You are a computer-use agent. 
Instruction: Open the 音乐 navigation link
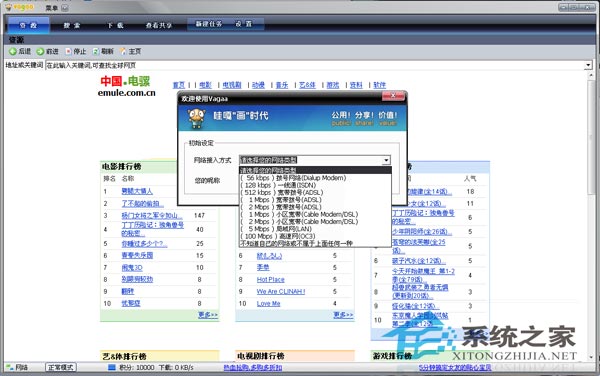coord(282,85)
